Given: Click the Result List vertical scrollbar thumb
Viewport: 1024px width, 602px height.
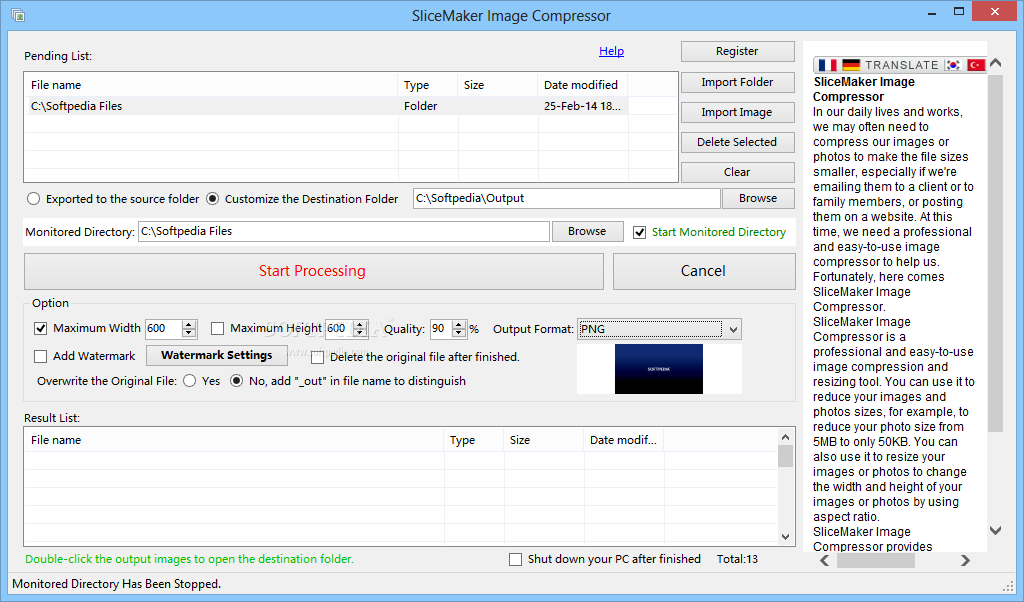Looking at the screenshot, I should [x=786, y=456].
